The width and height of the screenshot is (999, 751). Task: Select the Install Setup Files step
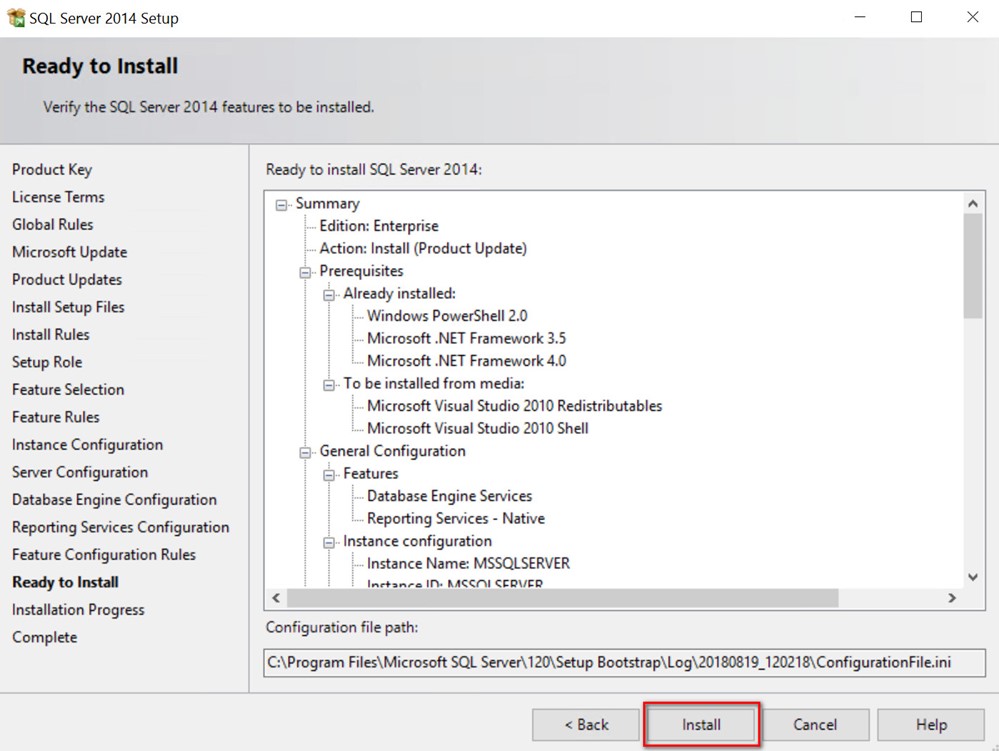pos(68,307)
